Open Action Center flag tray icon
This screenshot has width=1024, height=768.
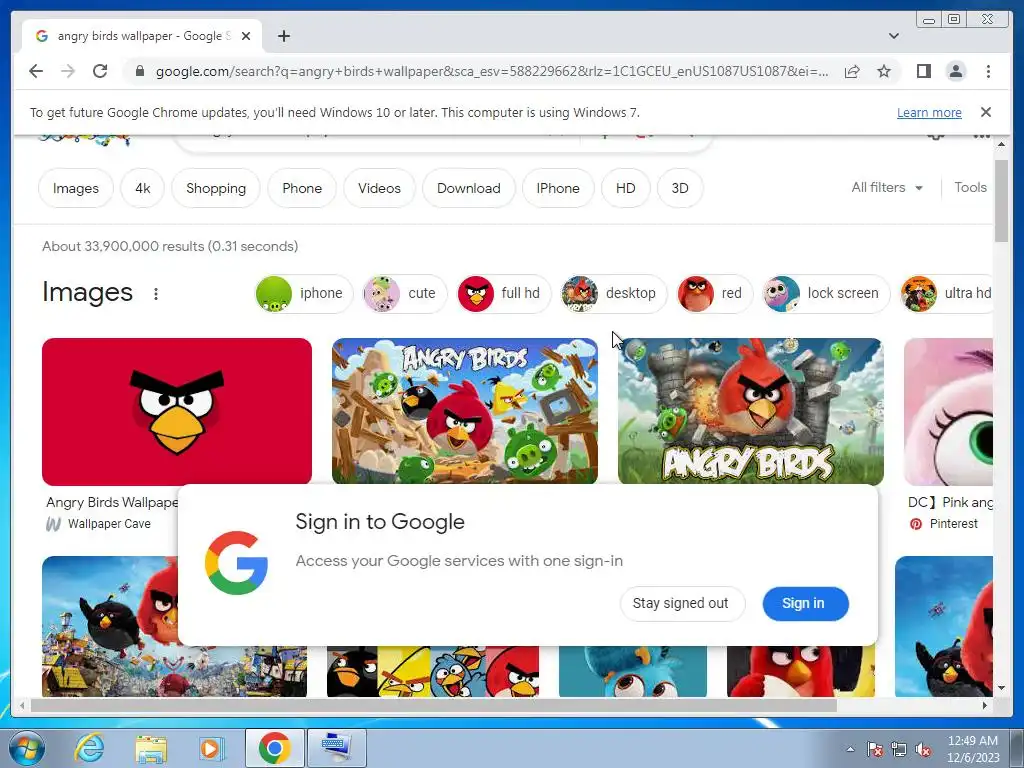(875, 750)
